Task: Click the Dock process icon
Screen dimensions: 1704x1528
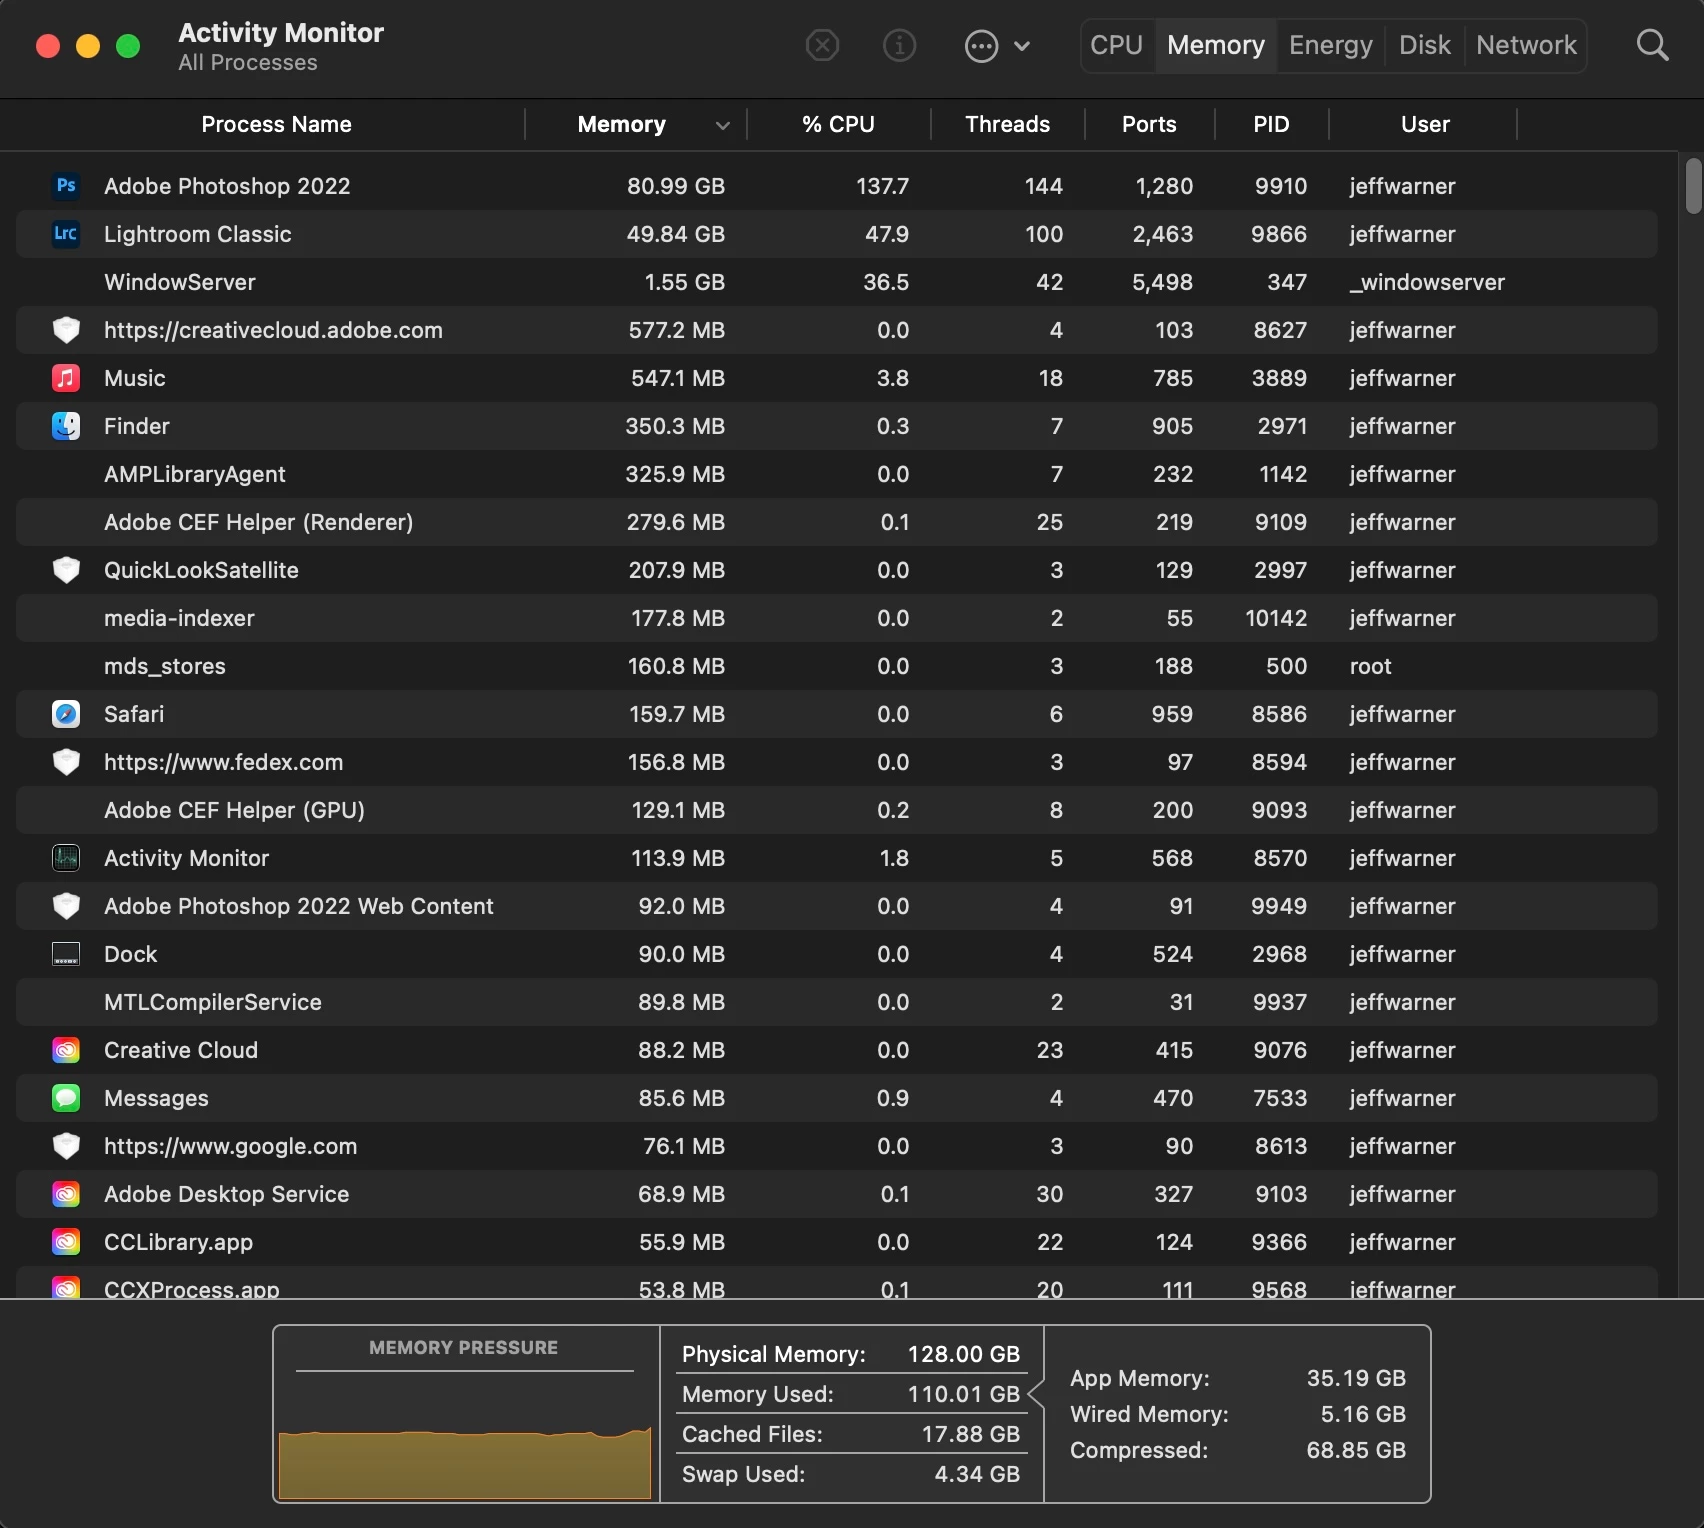Action: (x=66, y=954)
